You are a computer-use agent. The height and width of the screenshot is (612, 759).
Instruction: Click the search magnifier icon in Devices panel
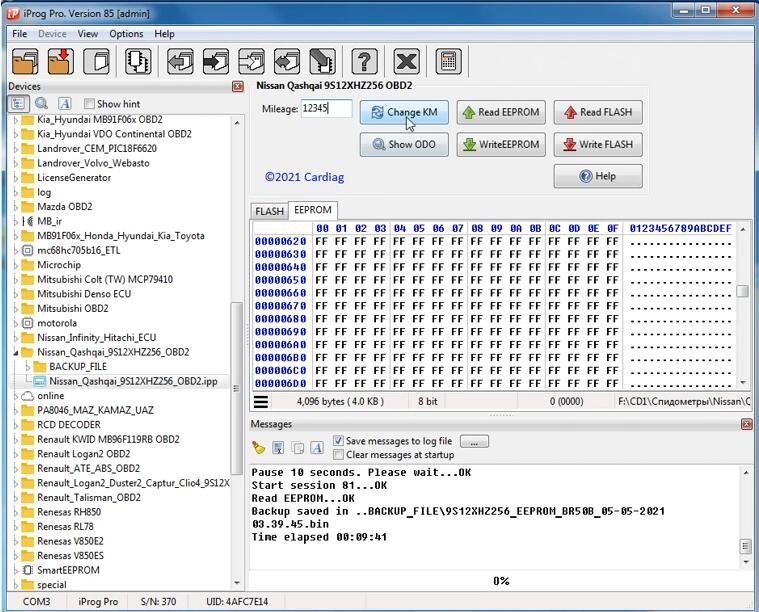tap(42, 104)
